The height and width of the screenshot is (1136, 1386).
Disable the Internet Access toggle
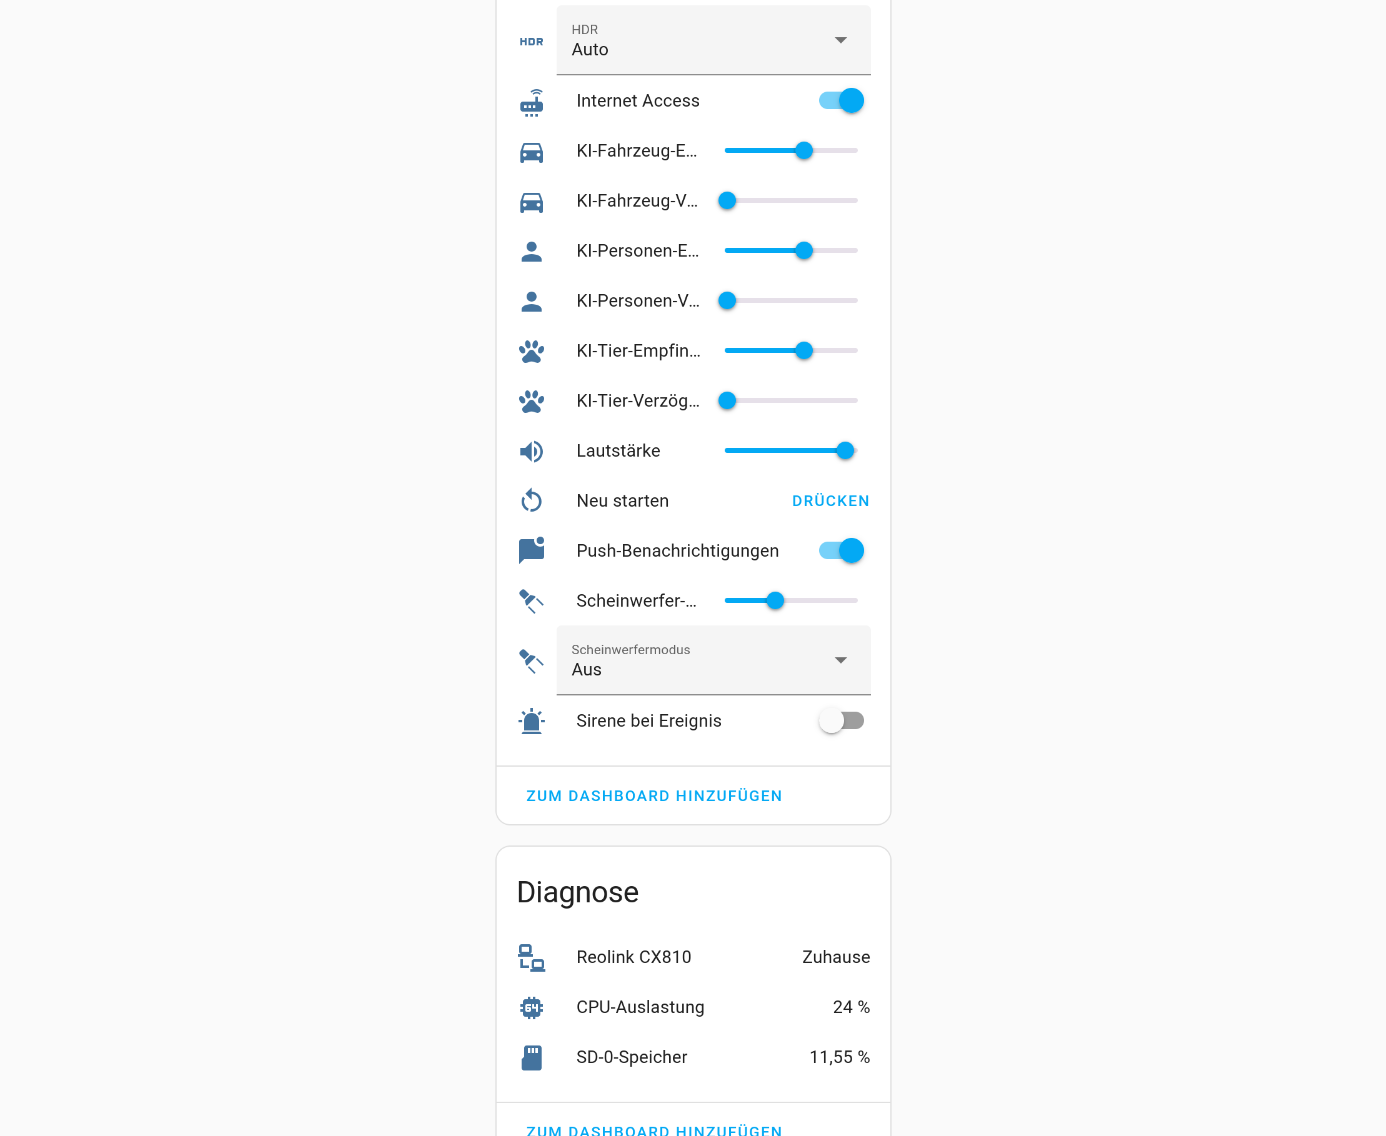841,101
